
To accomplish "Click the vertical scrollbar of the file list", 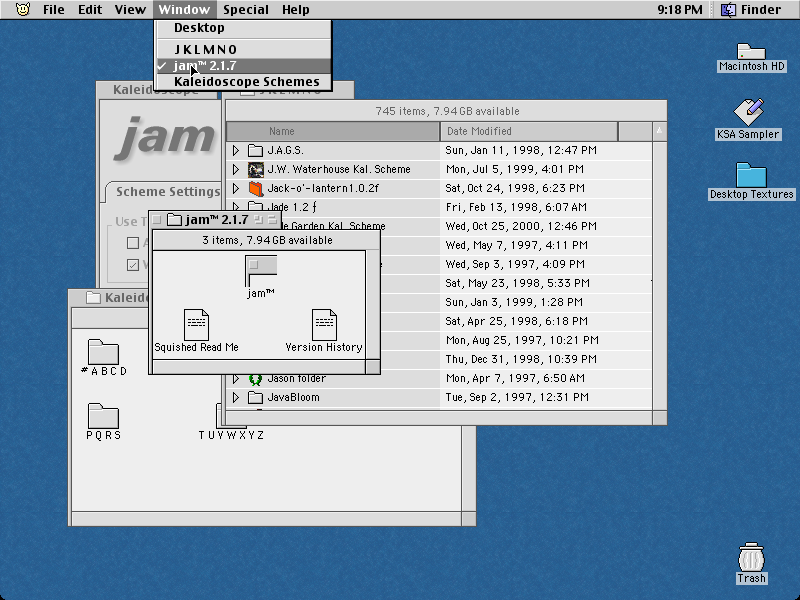I will pos(660,276).
